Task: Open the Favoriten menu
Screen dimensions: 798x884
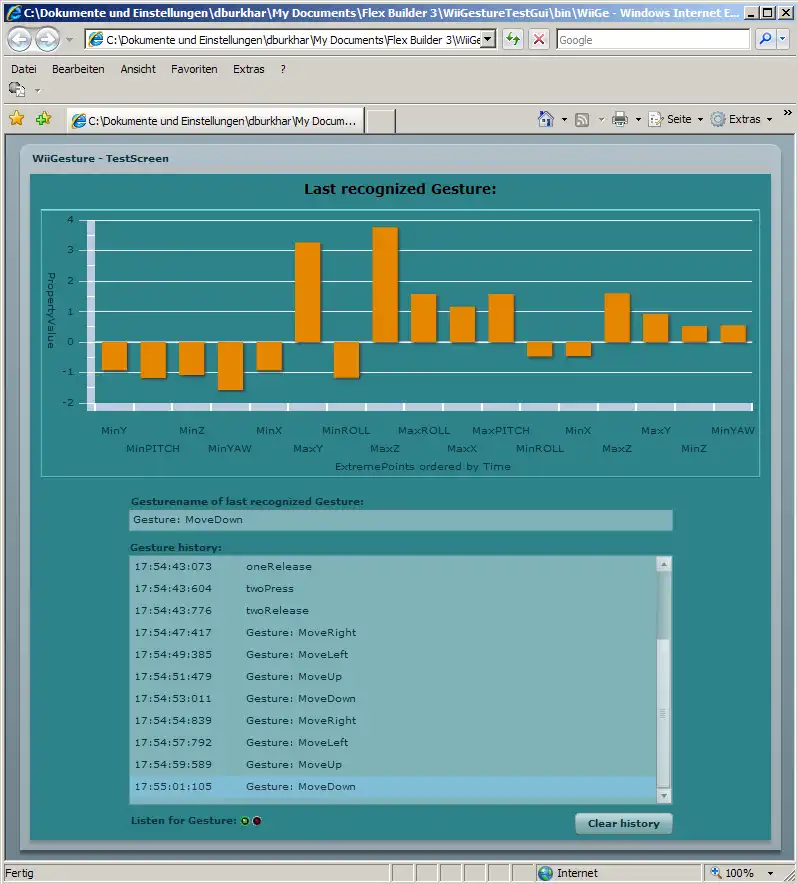Action: coord(194,69)
